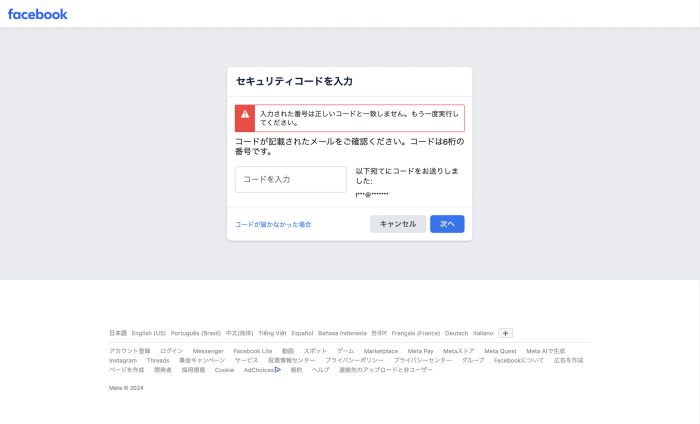Switch language to Deutsch
This screenshot has width=700, height=424.
pos(456,333)
